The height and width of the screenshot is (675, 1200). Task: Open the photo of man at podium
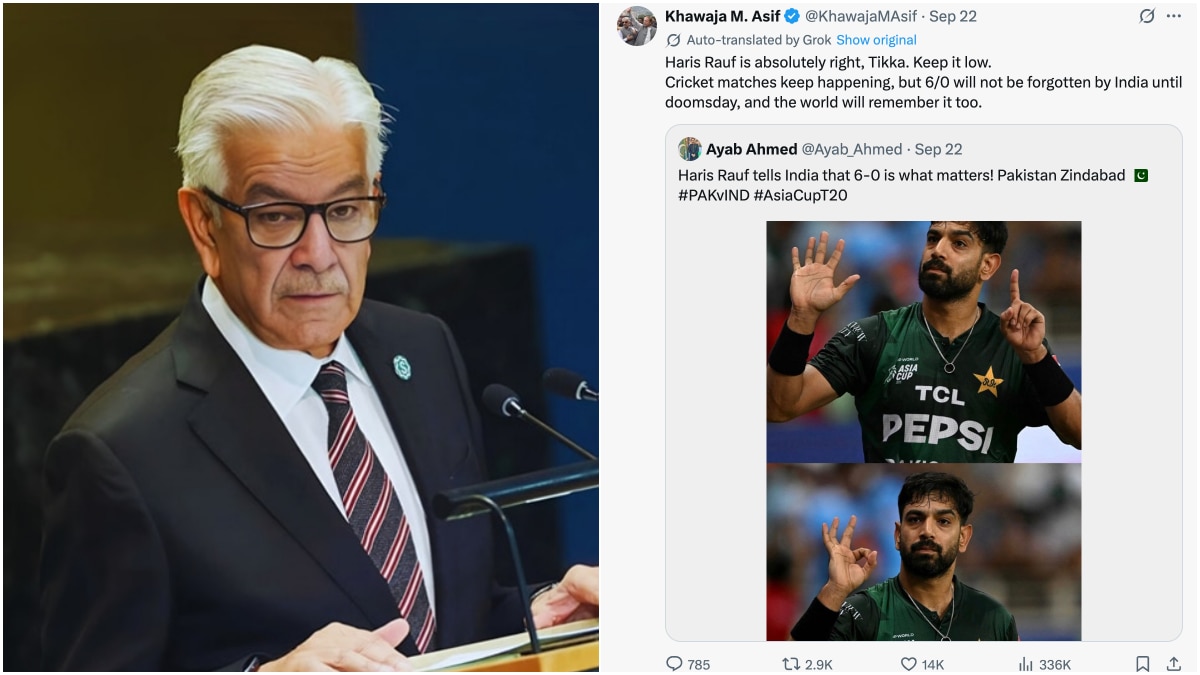coord(300,337)
